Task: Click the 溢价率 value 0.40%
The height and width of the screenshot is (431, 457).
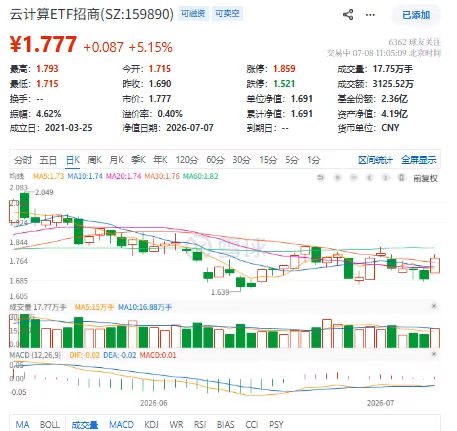Action: coord(170,114)
